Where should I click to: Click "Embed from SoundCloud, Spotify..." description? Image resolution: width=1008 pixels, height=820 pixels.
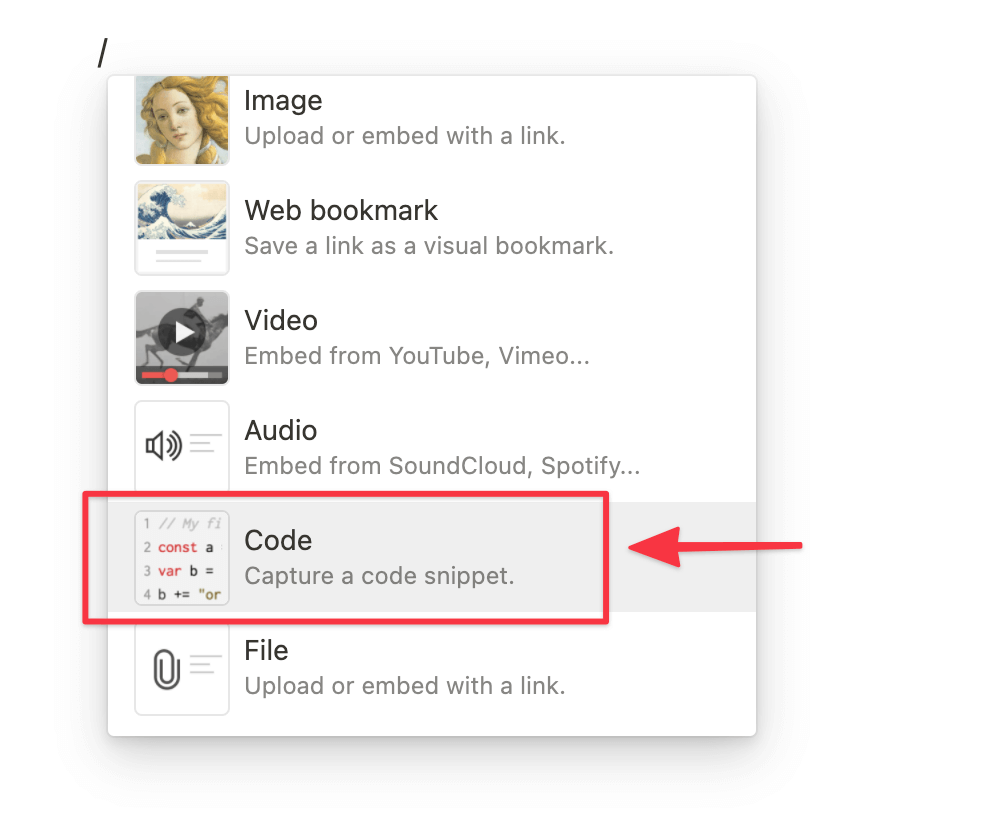[x=442, y=465]
